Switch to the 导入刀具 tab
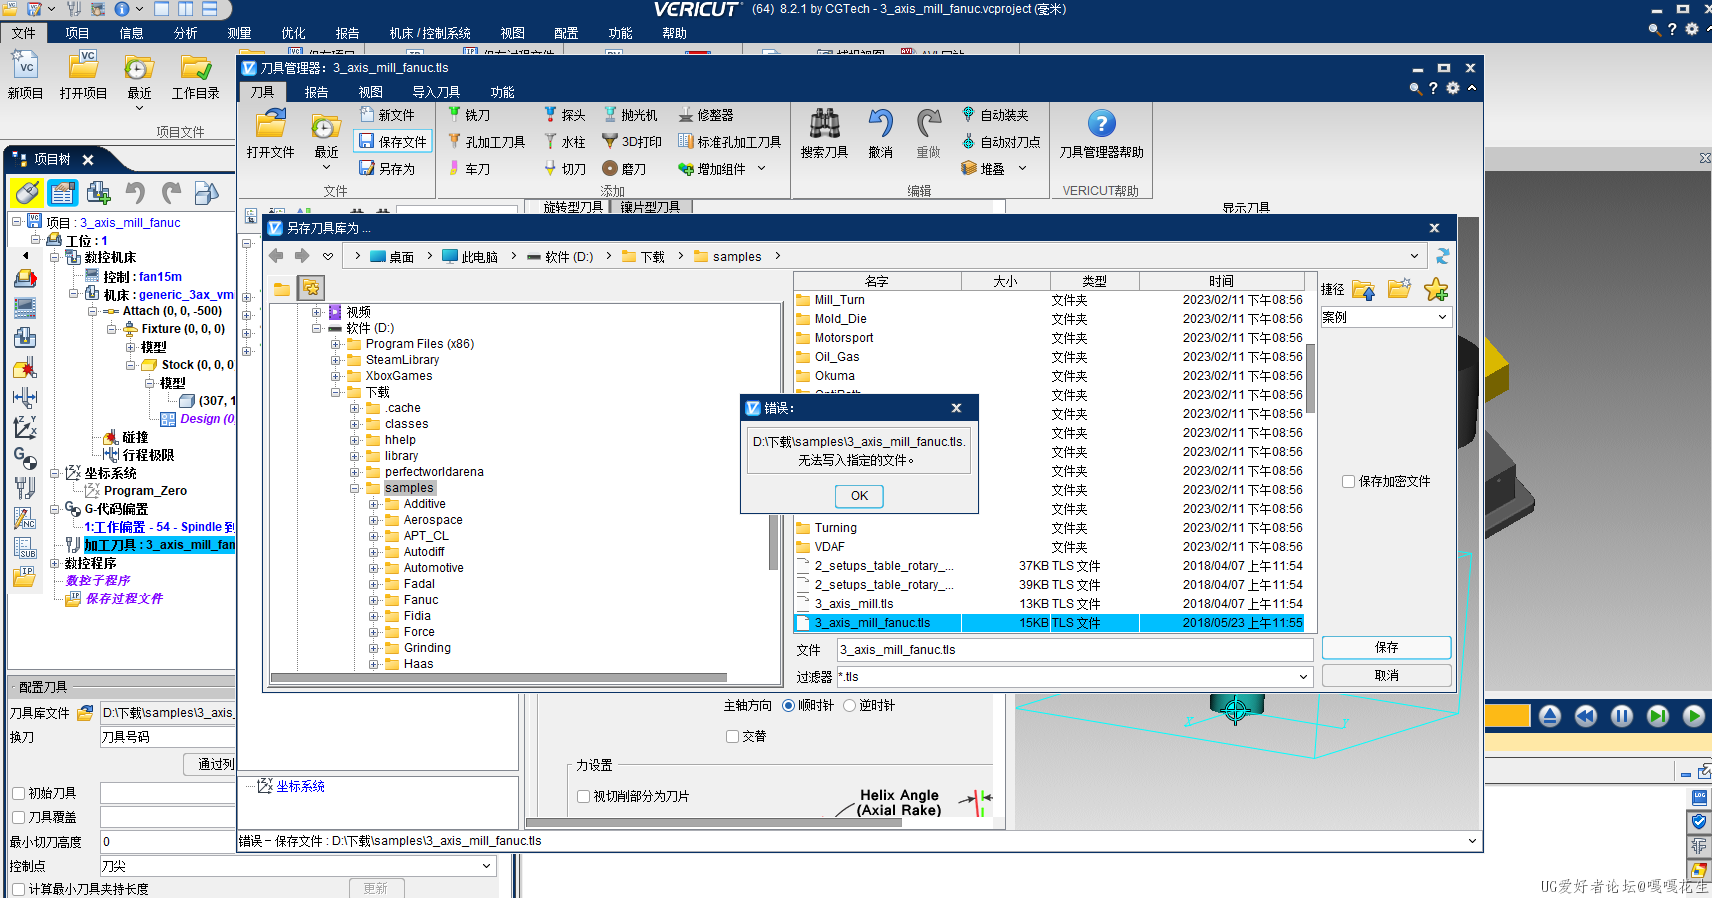Viewport: 1712px width, 898px height. point(436,92)
